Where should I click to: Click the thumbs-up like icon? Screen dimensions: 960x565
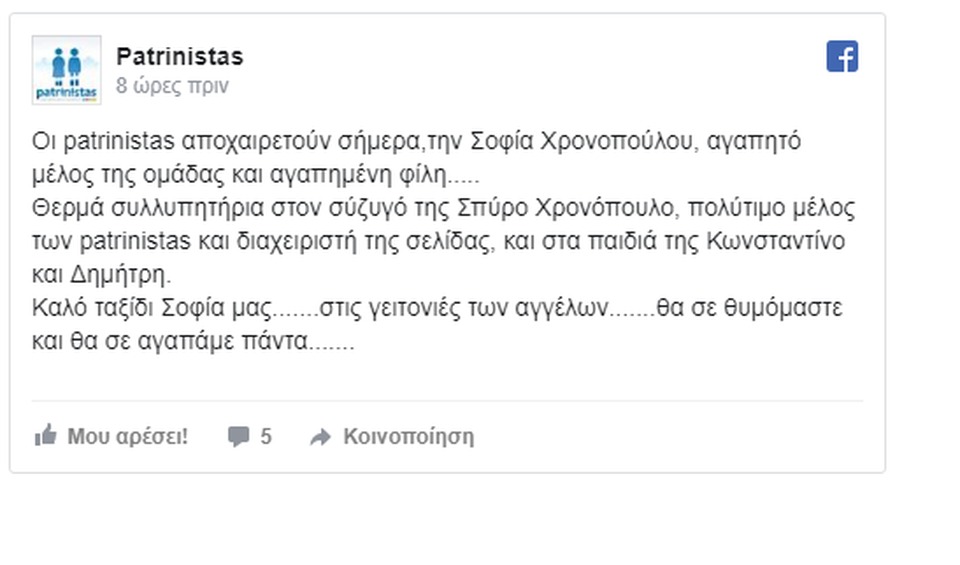tap(45, 435)
